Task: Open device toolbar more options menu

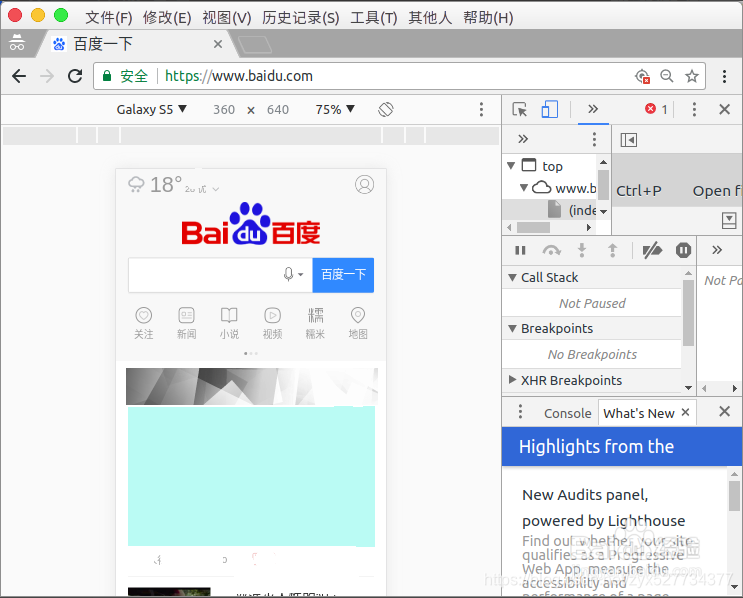Action: pos(481,109)
